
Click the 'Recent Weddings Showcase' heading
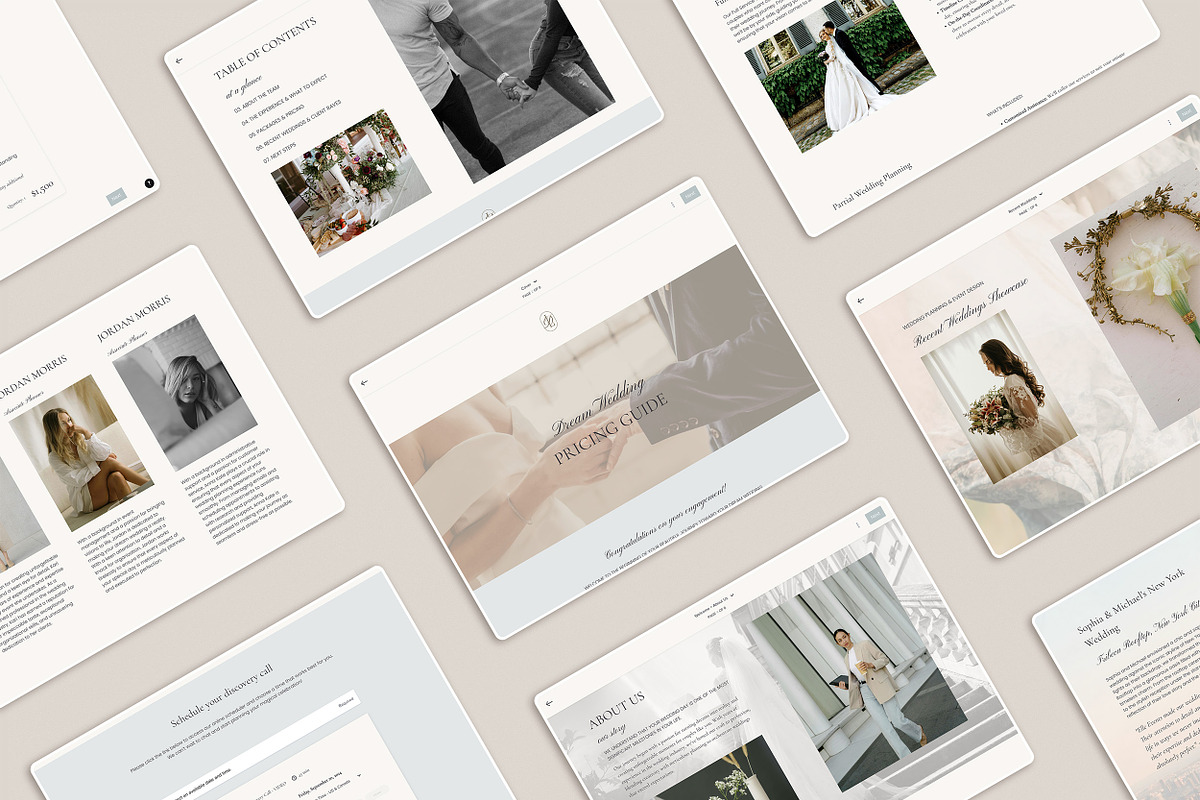[x=970, y=312]
